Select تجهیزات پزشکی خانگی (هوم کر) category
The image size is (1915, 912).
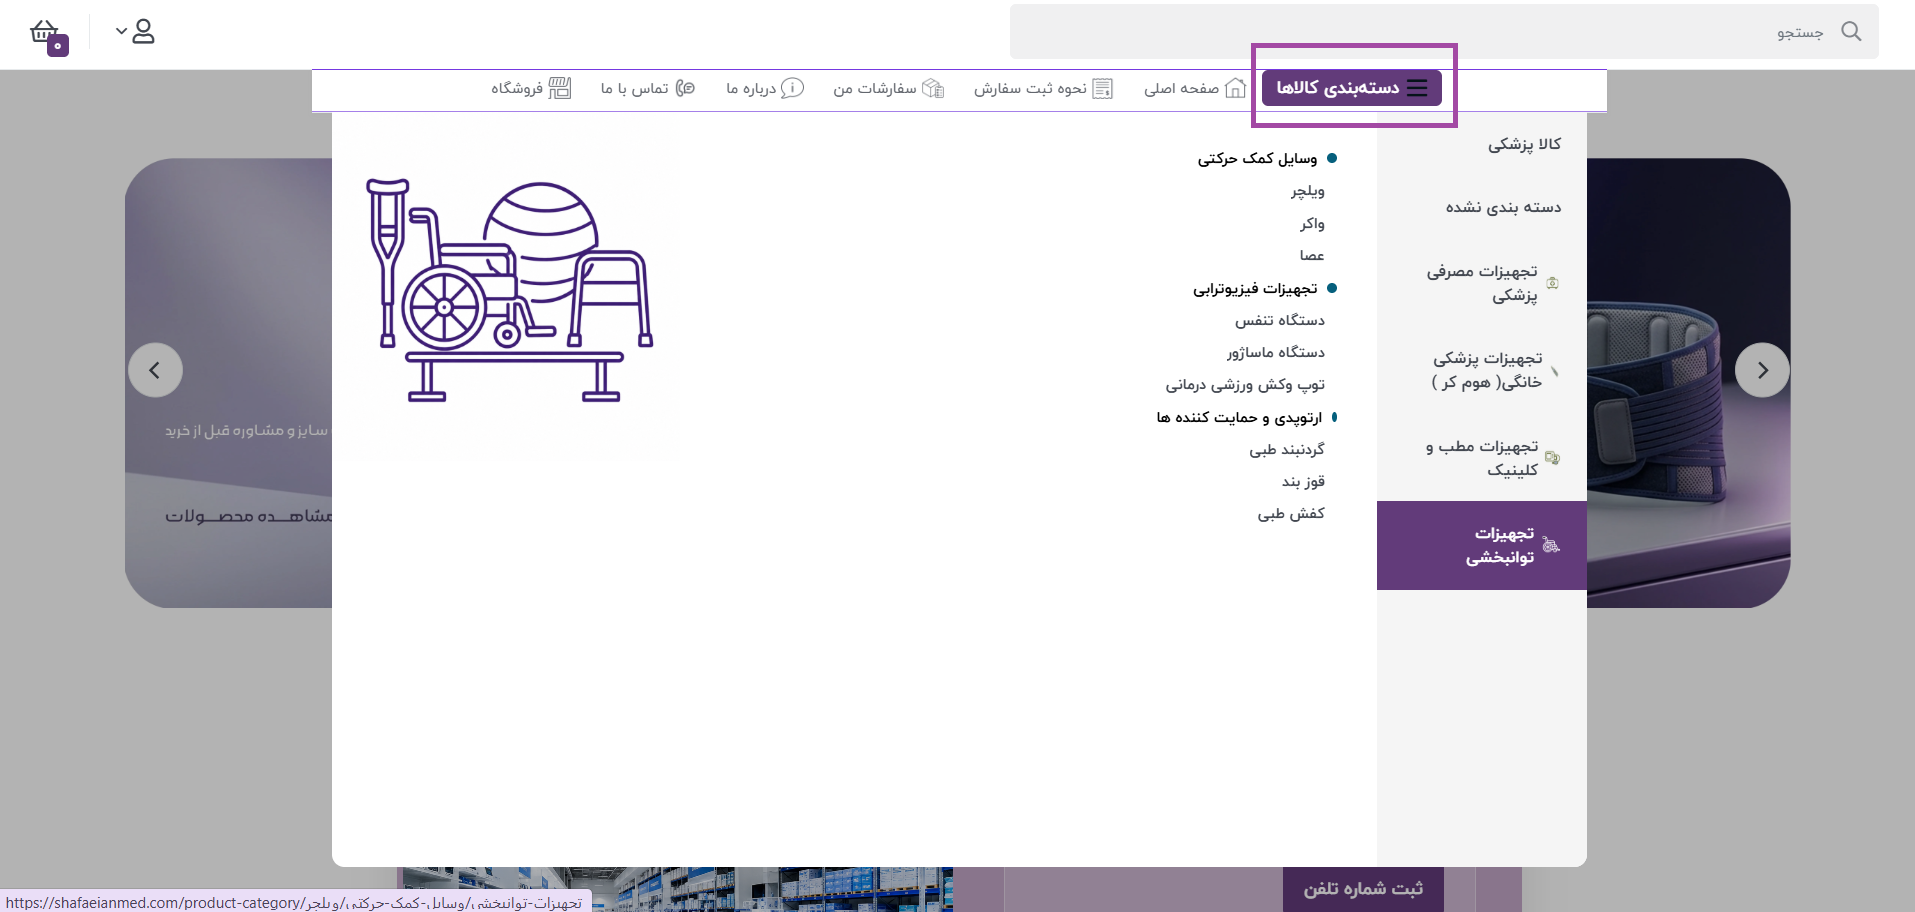(1487, 370)
